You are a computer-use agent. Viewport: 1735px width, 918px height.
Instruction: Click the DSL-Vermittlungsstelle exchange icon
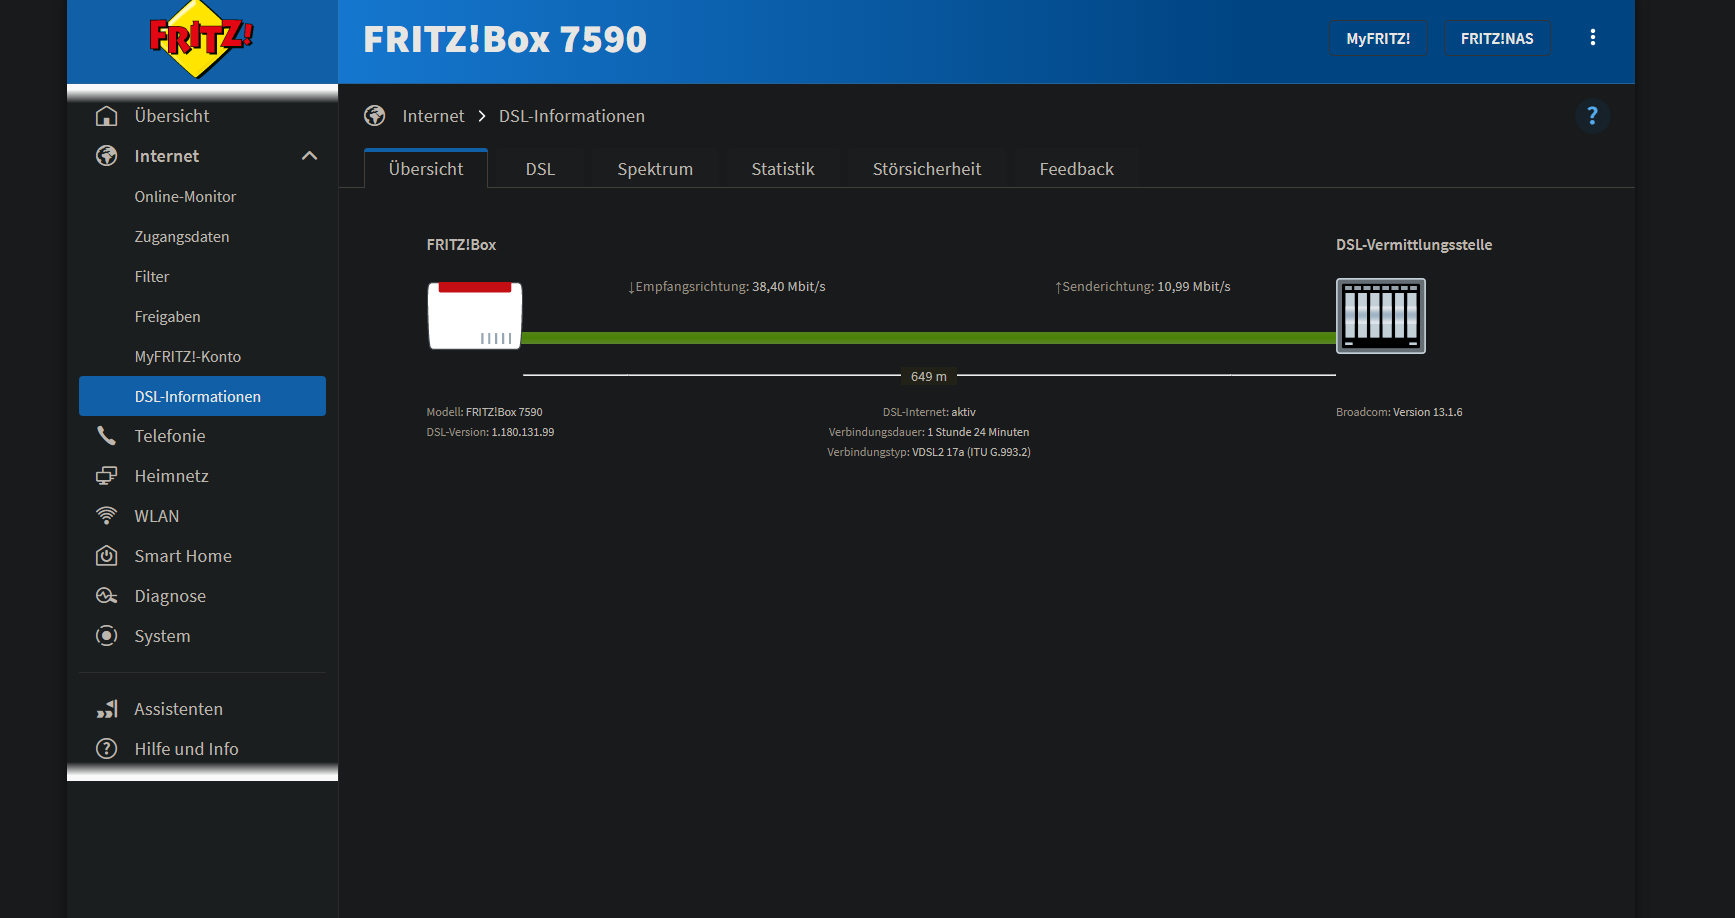(x=1381, y=316)
